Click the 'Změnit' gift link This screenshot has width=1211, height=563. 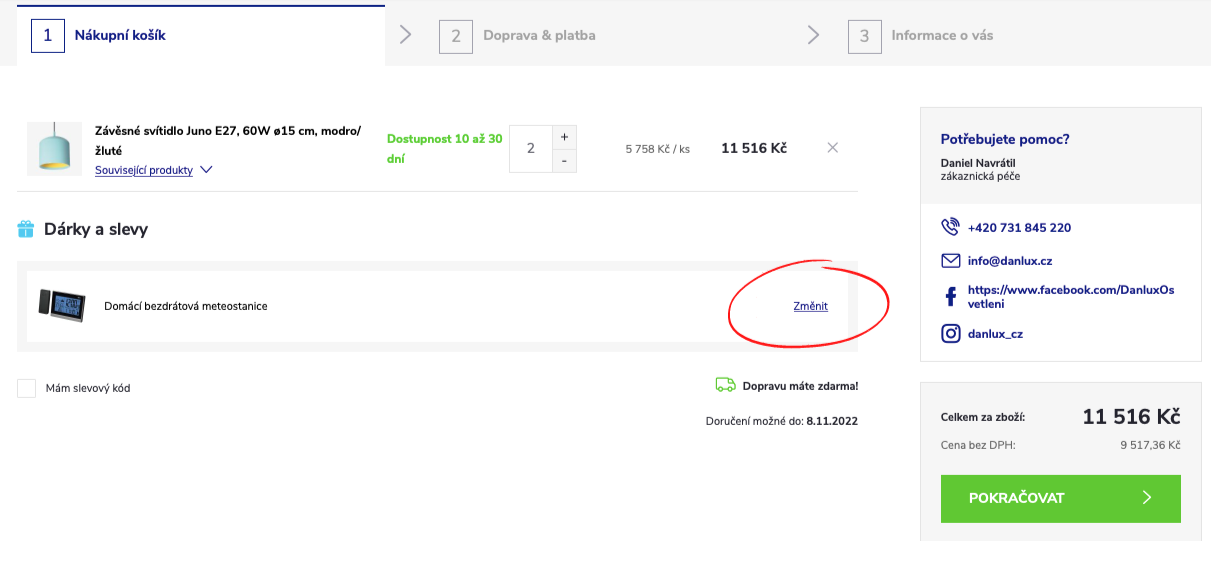click(810, 306)
